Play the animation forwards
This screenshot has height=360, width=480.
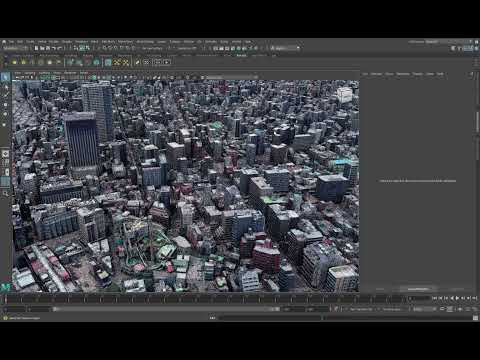click(x=457, y=298)
